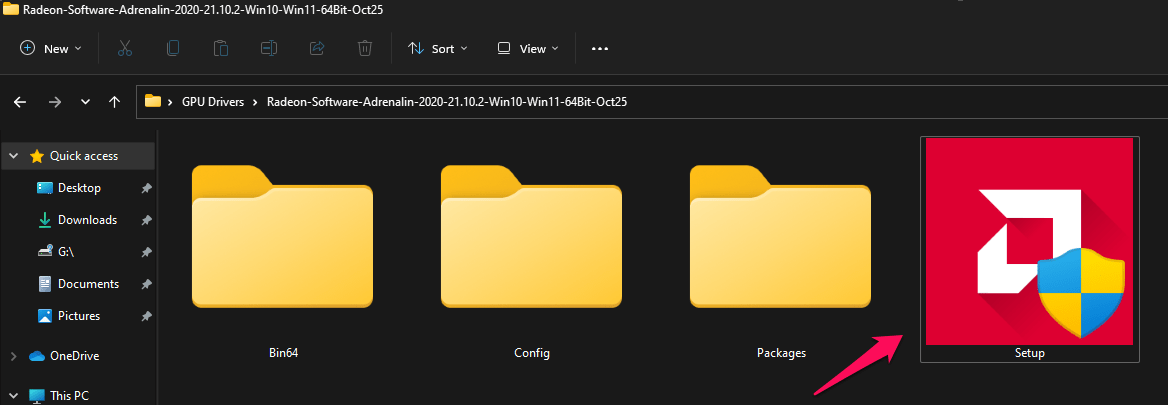Screen dimensions: 1168x405
Task: Click GPU Drivers in address breadcrumb
Action: point(213,102)
